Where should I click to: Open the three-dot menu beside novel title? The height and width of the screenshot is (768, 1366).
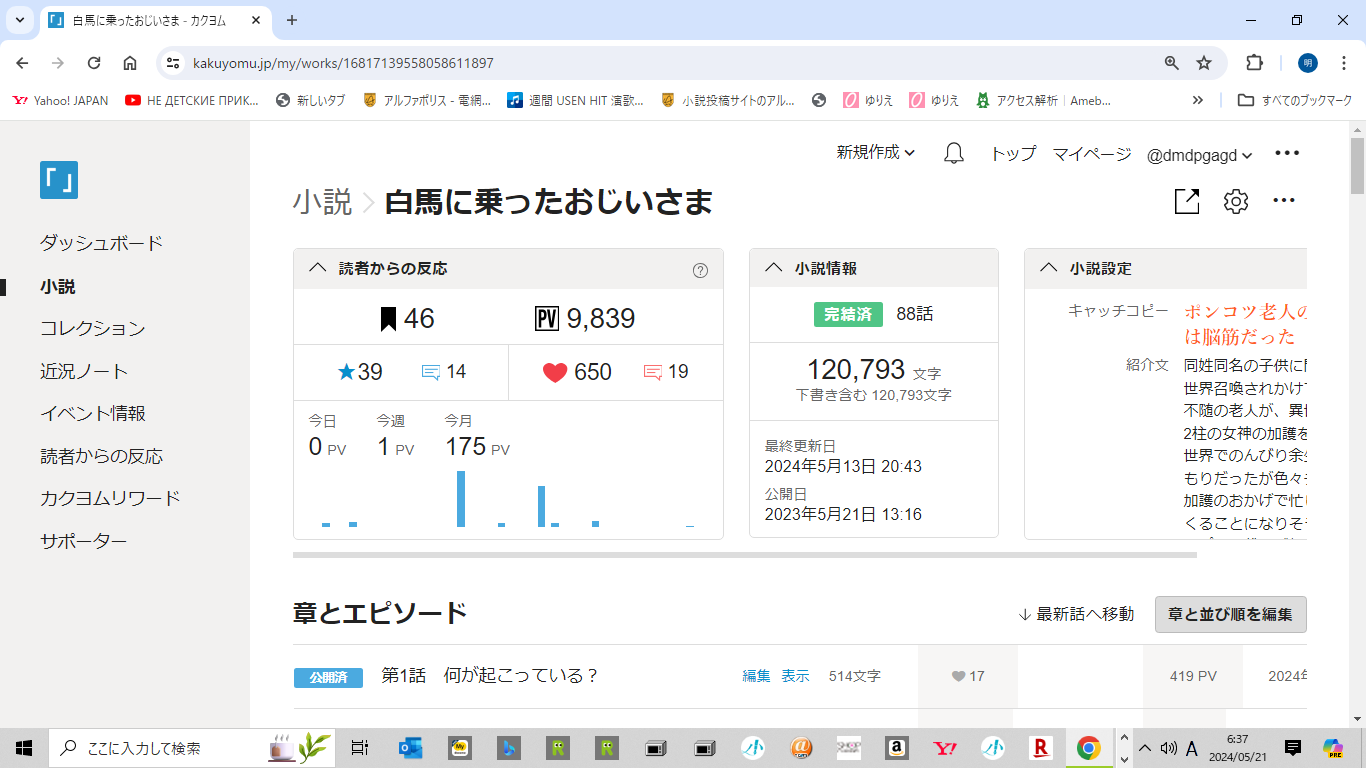click(1284, 202)
